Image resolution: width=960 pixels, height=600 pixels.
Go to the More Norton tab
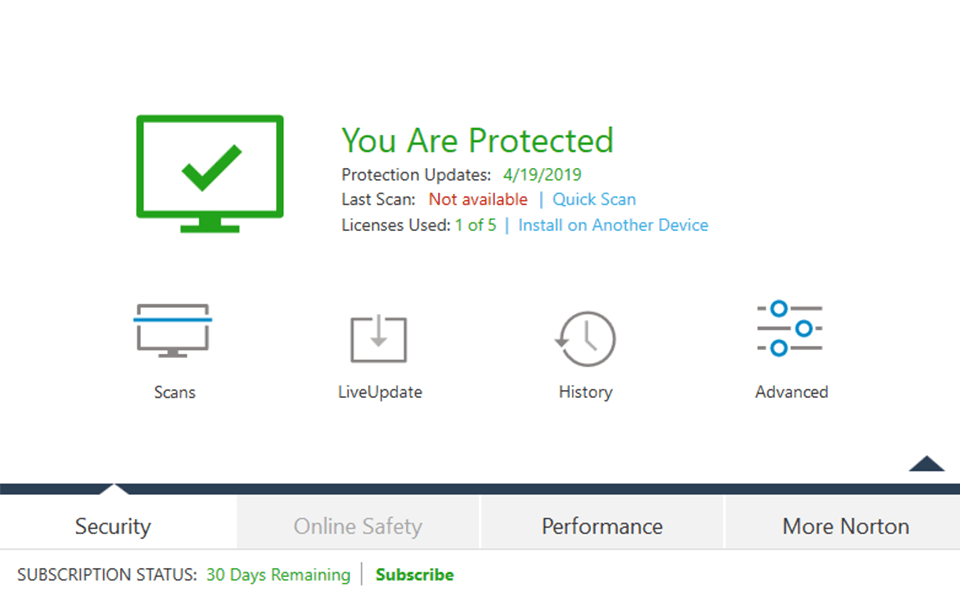[x=846, y=526]
